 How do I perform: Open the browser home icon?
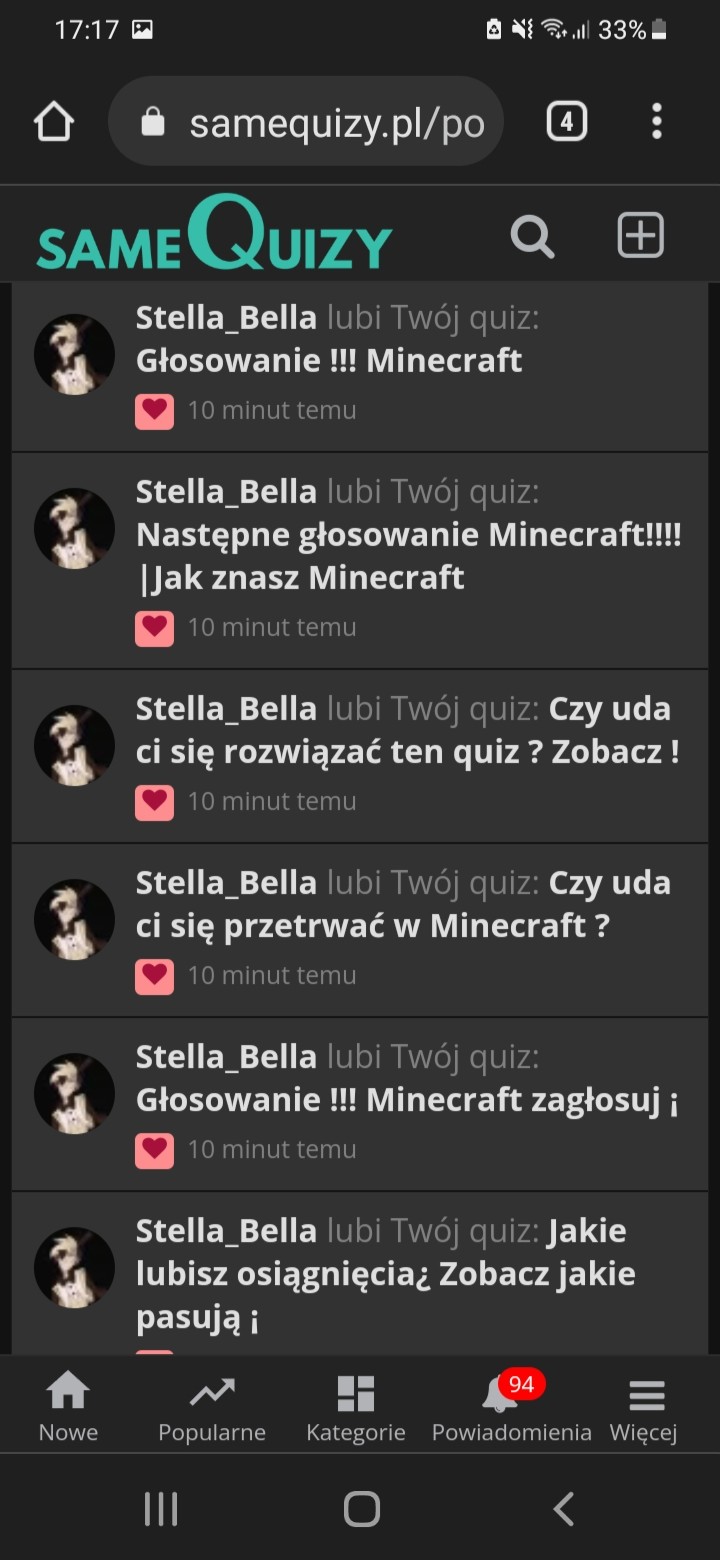tap(54, 122)
